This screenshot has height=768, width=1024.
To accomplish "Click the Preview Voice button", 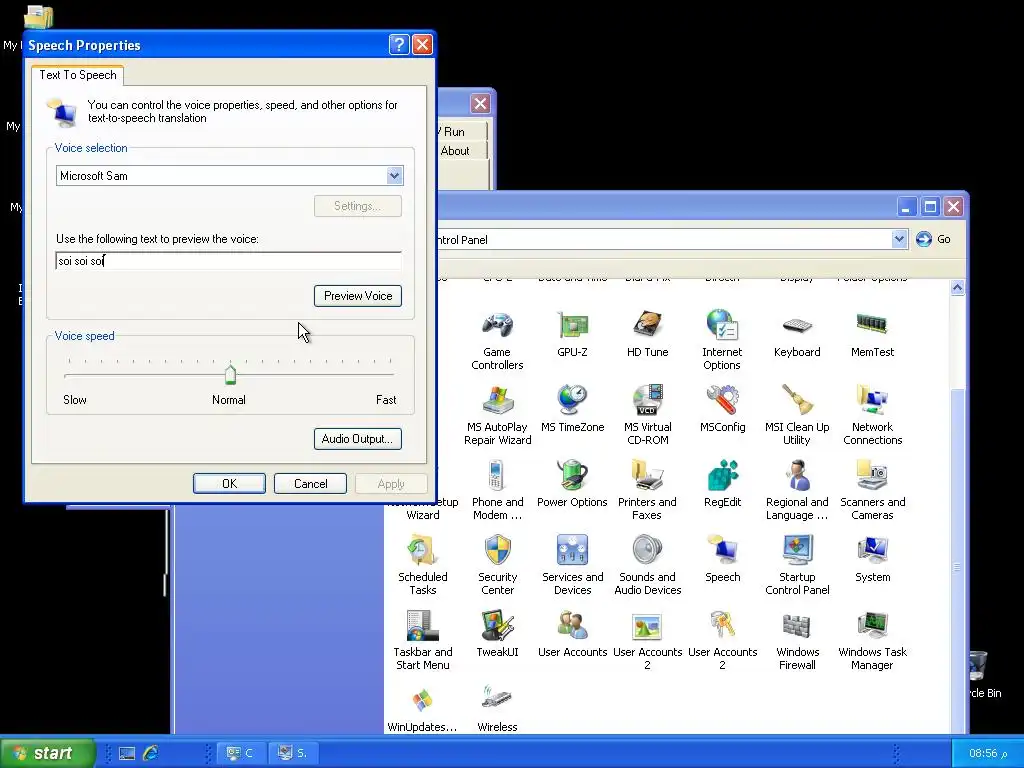I will (358, 296).
